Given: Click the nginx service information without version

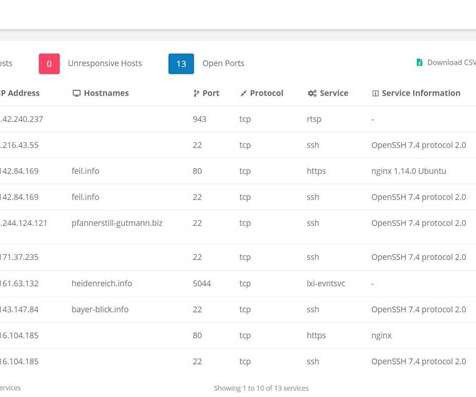Looking at the screenshot, I should [x=382, y=336].
